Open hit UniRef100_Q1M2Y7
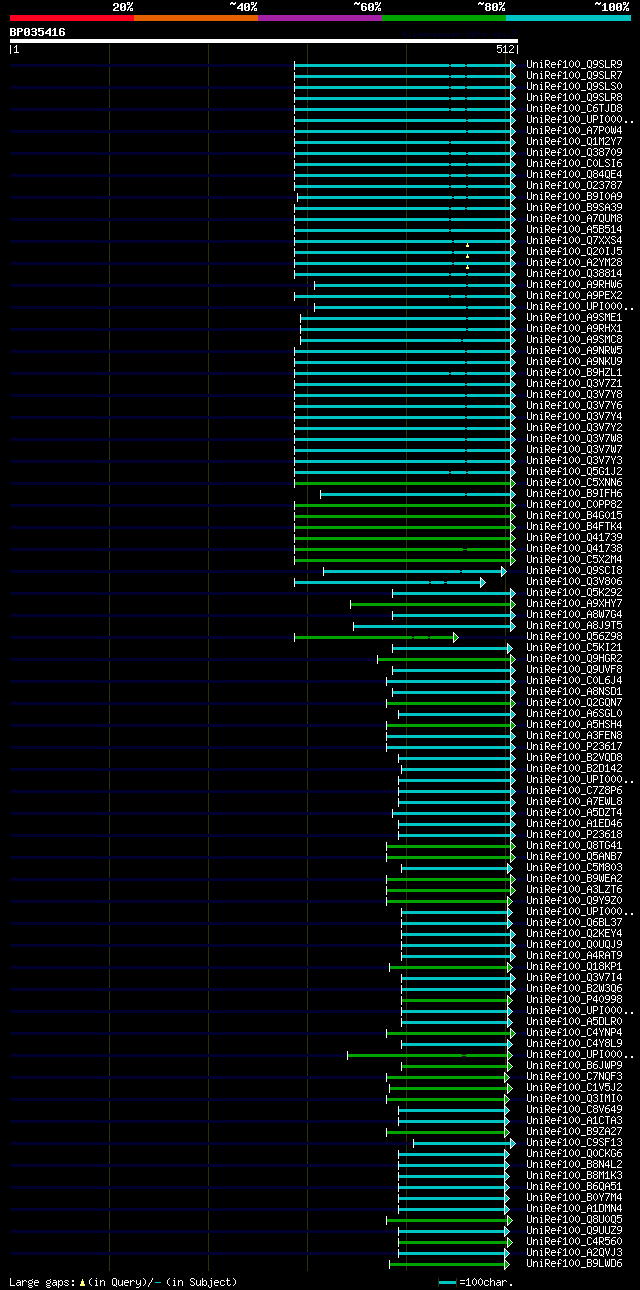The image size is (640, 1290). pos(574,141)
